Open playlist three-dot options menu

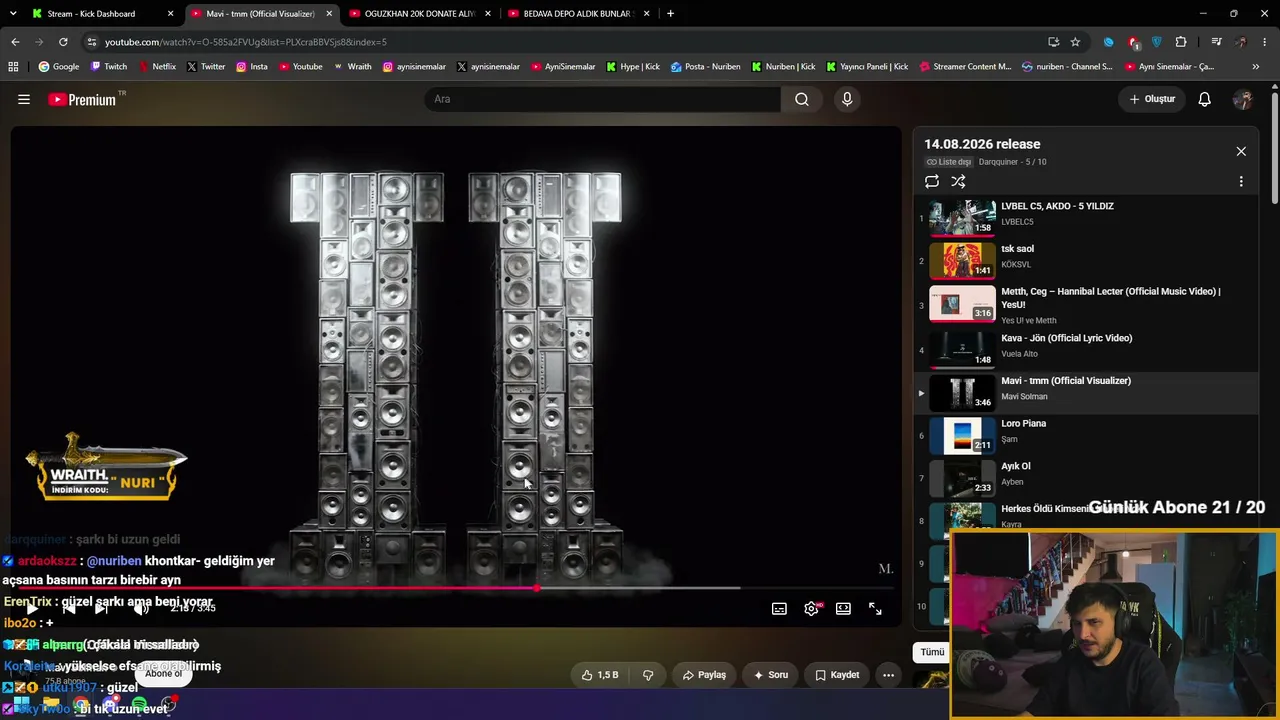pos(1241,181)
